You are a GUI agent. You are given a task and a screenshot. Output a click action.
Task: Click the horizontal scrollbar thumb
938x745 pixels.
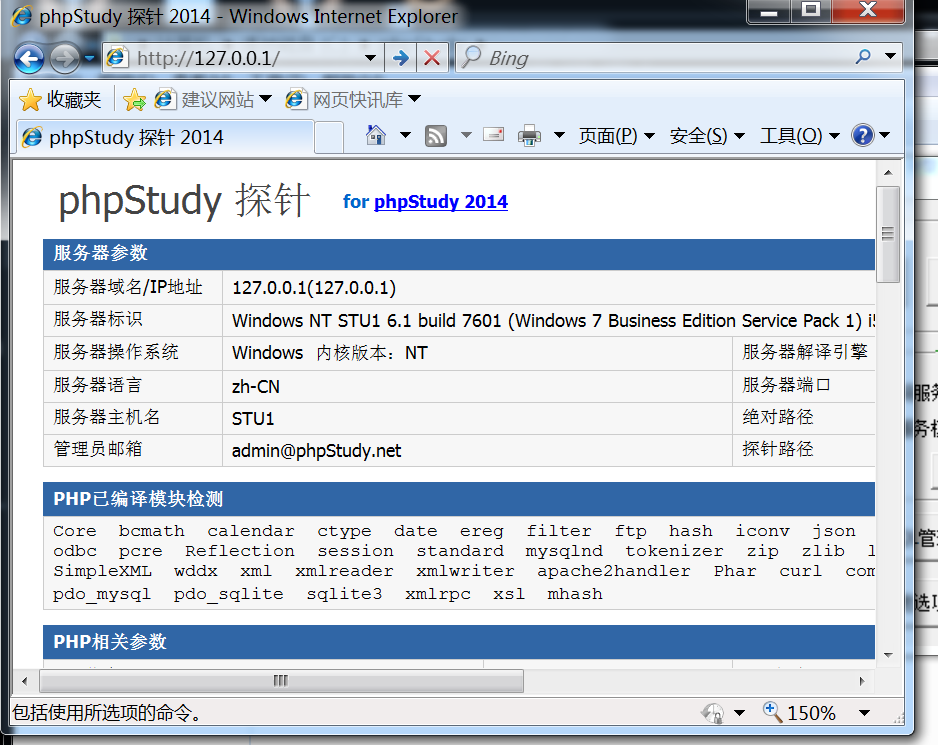281,681
